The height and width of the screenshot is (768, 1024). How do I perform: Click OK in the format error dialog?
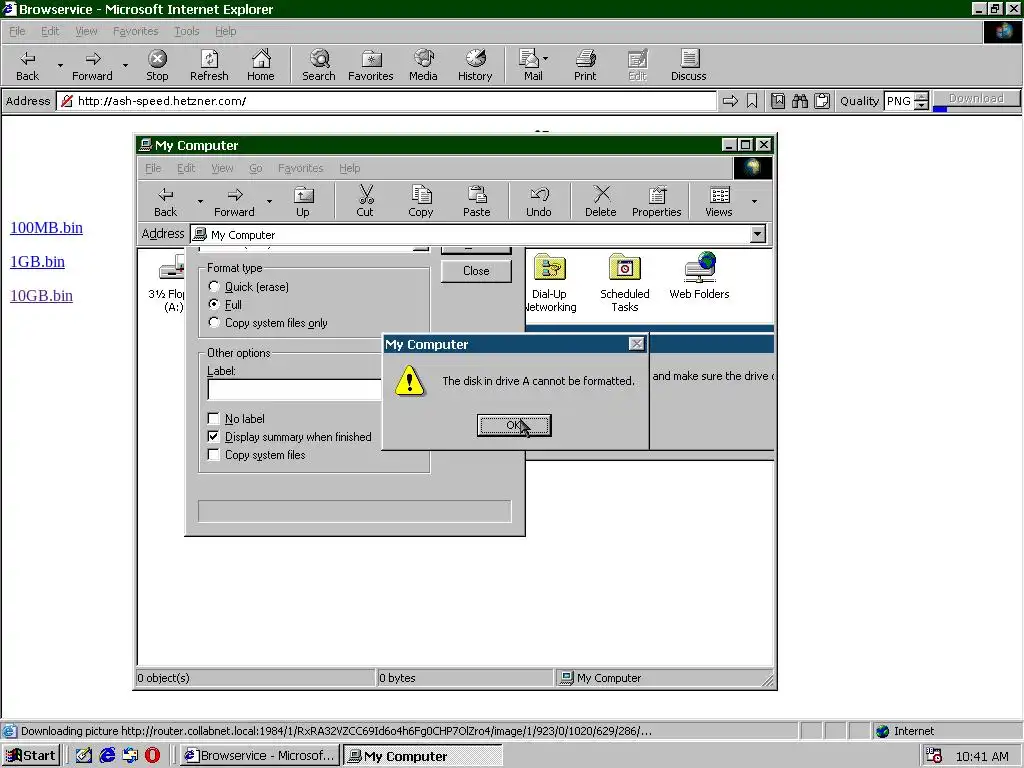click(x=514, y=425)
